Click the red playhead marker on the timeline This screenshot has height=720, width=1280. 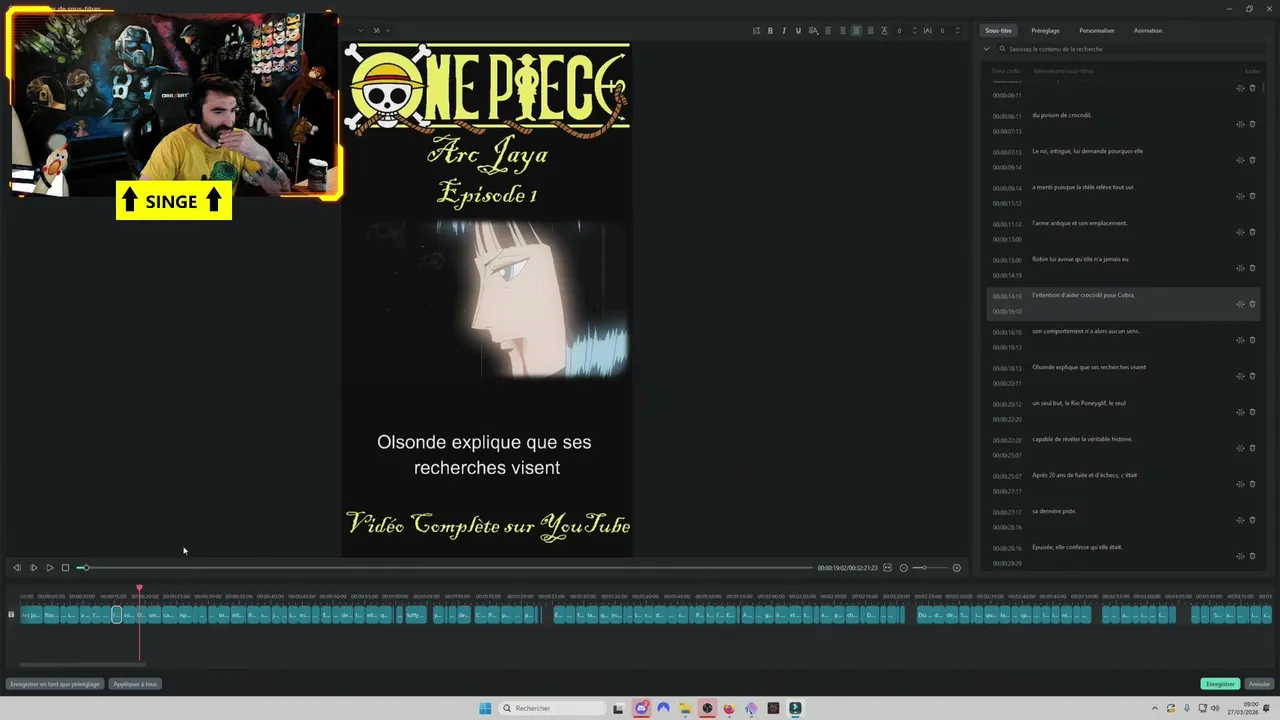click(139, 588)
